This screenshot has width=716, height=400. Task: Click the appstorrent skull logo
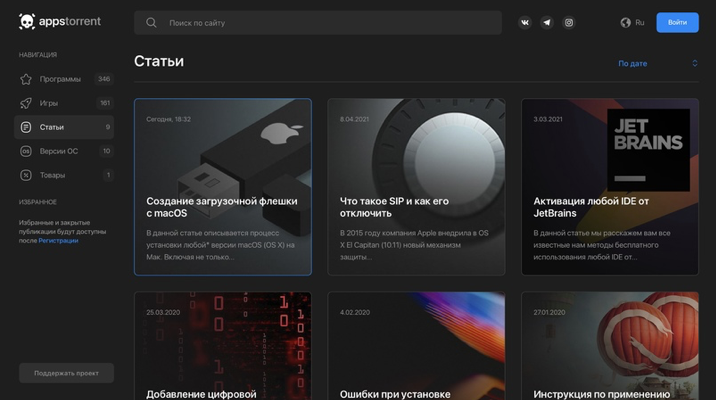[26, 21]
